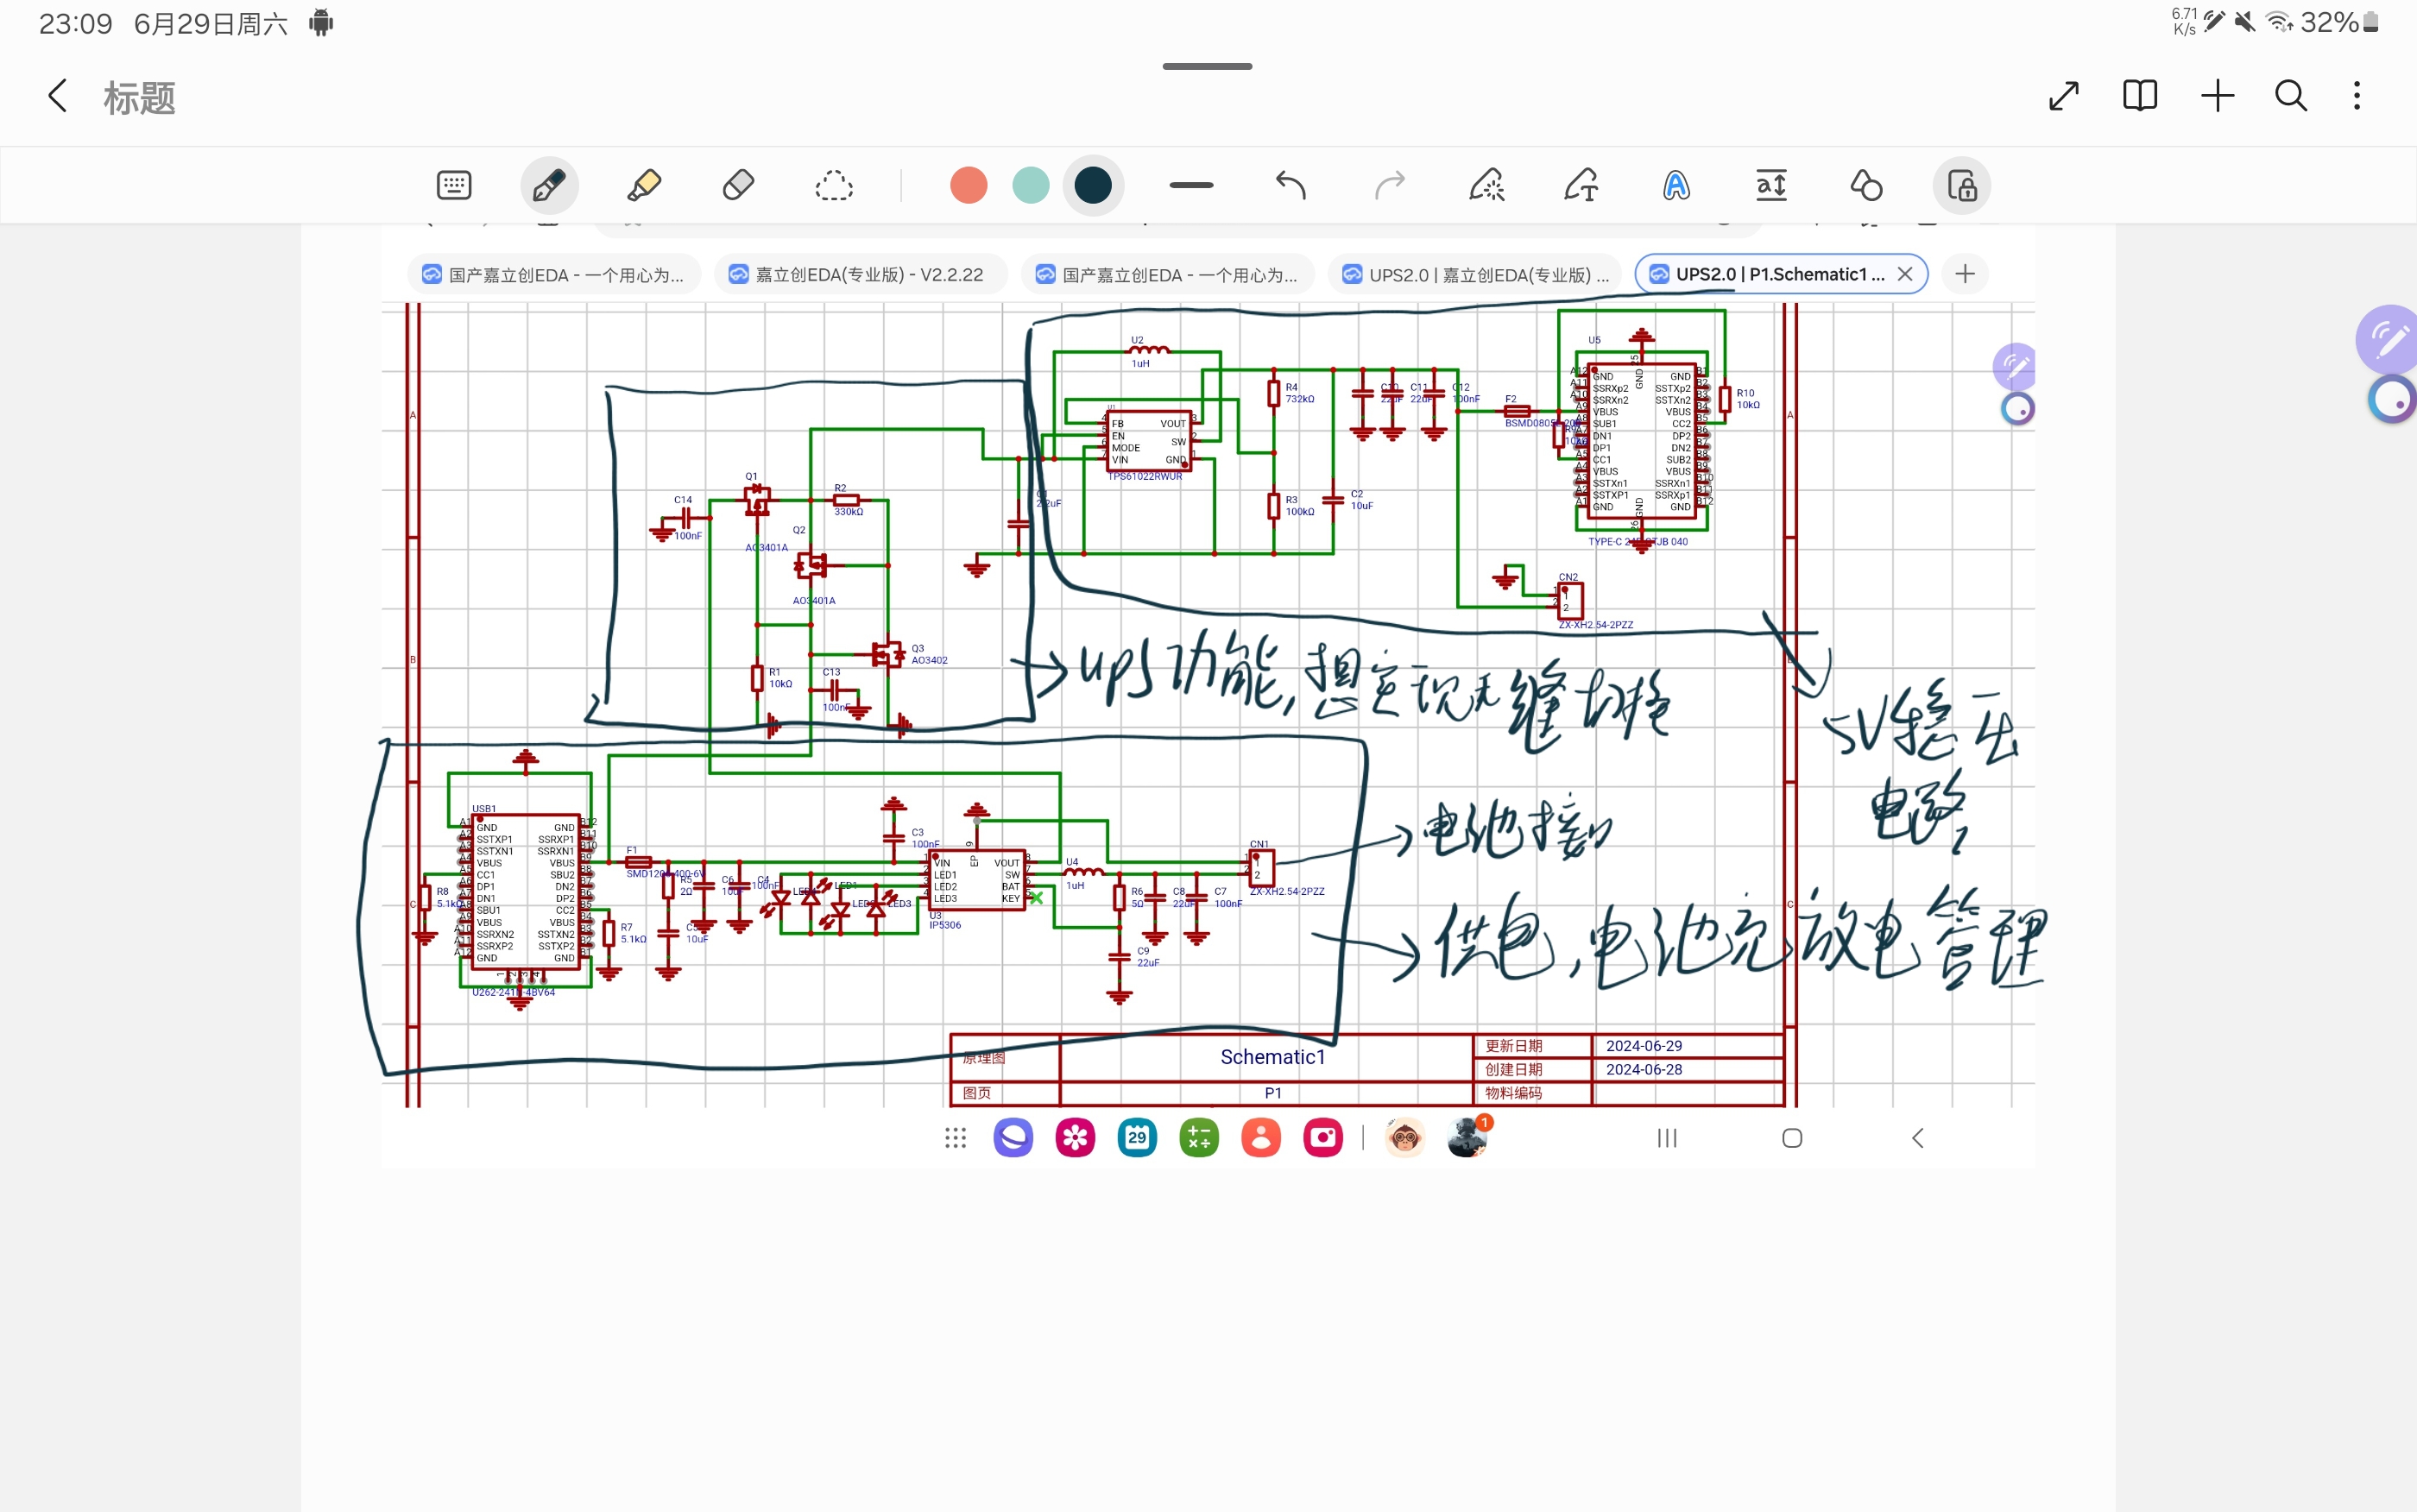Select the highlighter tool
The image size is (2417, 1512).
[644, 185]
